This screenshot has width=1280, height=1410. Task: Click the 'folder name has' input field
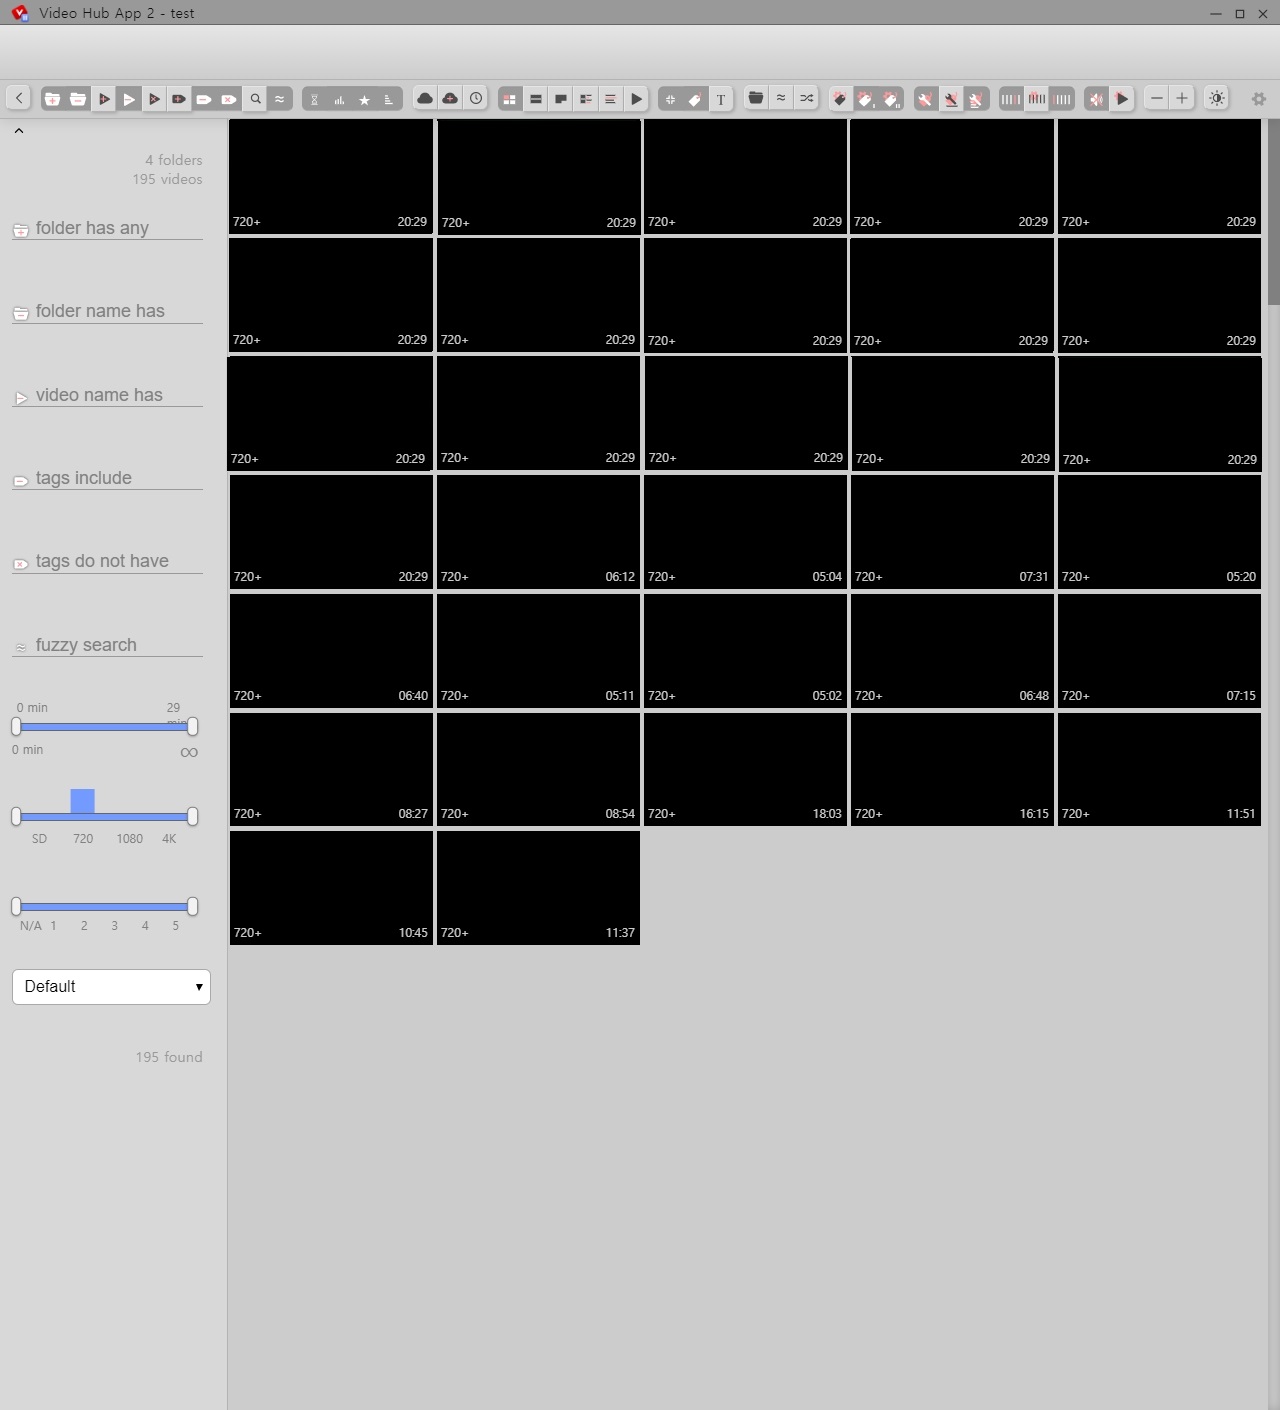click(107, 311)
